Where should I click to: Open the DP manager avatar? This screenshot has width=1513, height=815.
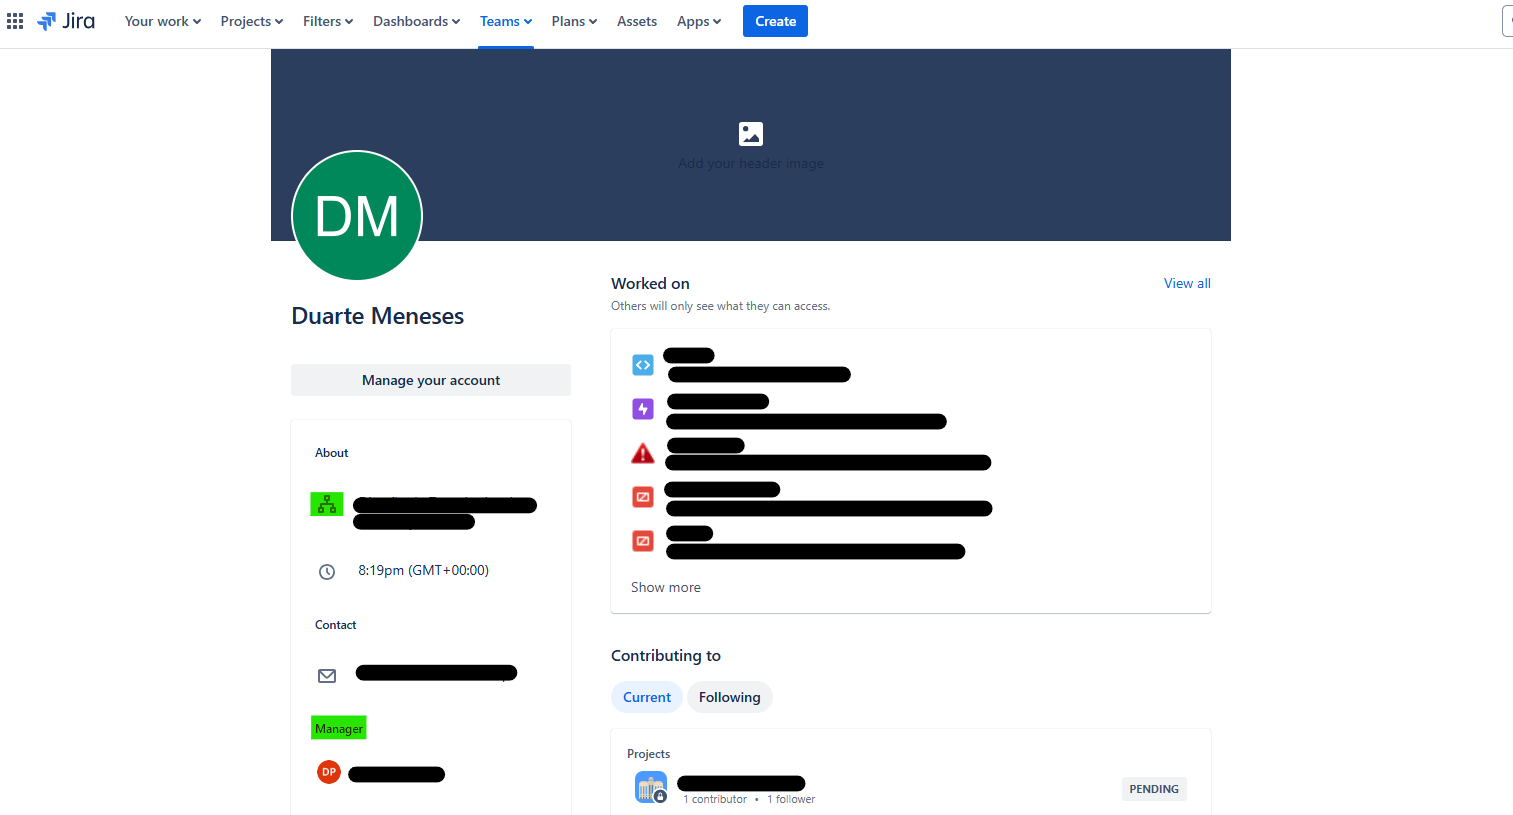click(329, 772)
